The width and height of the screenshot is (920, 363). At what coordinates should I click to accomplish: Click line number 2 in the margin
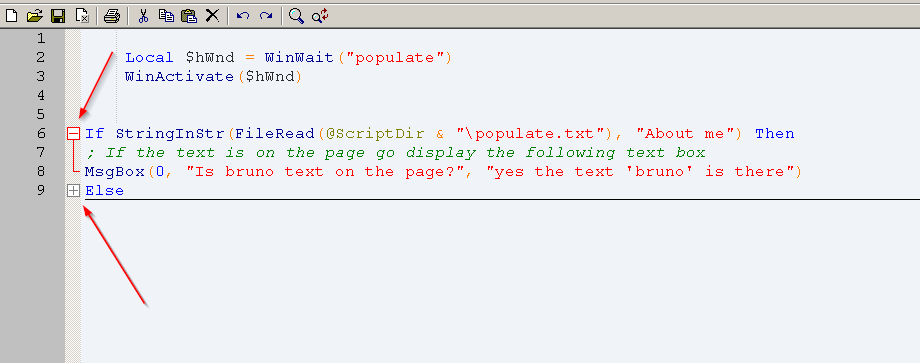[x=40, y=57]
